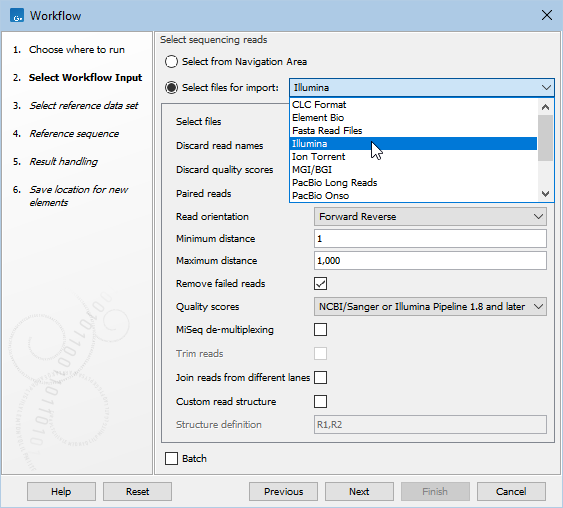Proceed with the Next button
The width and height of the screenshot is (563, 508).
coord(359,491)
